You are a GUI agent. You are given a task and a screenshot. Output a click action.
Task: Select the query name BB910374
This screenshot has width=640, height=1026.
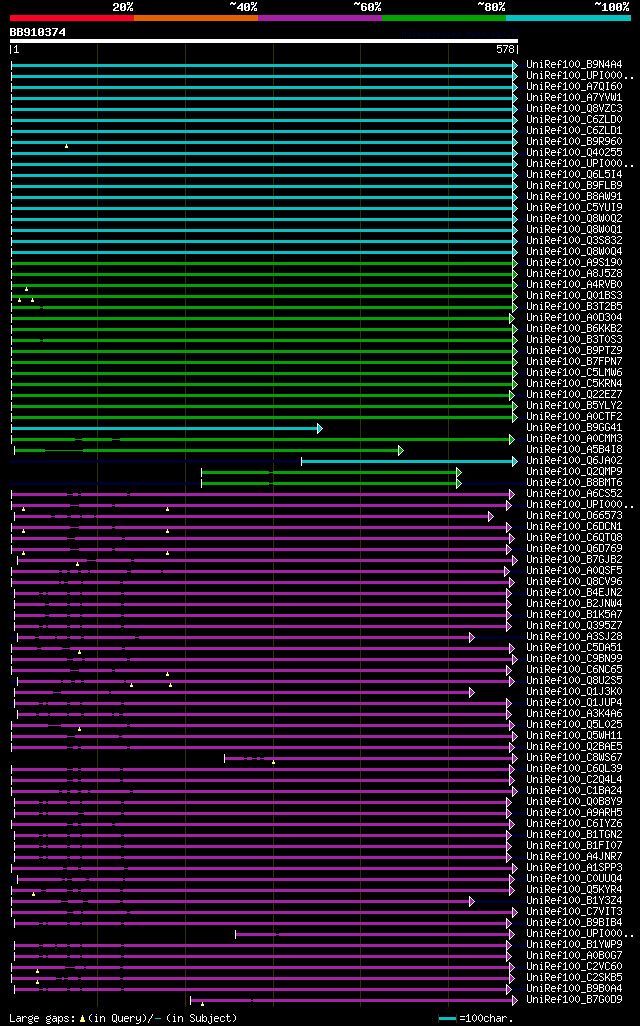pos(37,32)
